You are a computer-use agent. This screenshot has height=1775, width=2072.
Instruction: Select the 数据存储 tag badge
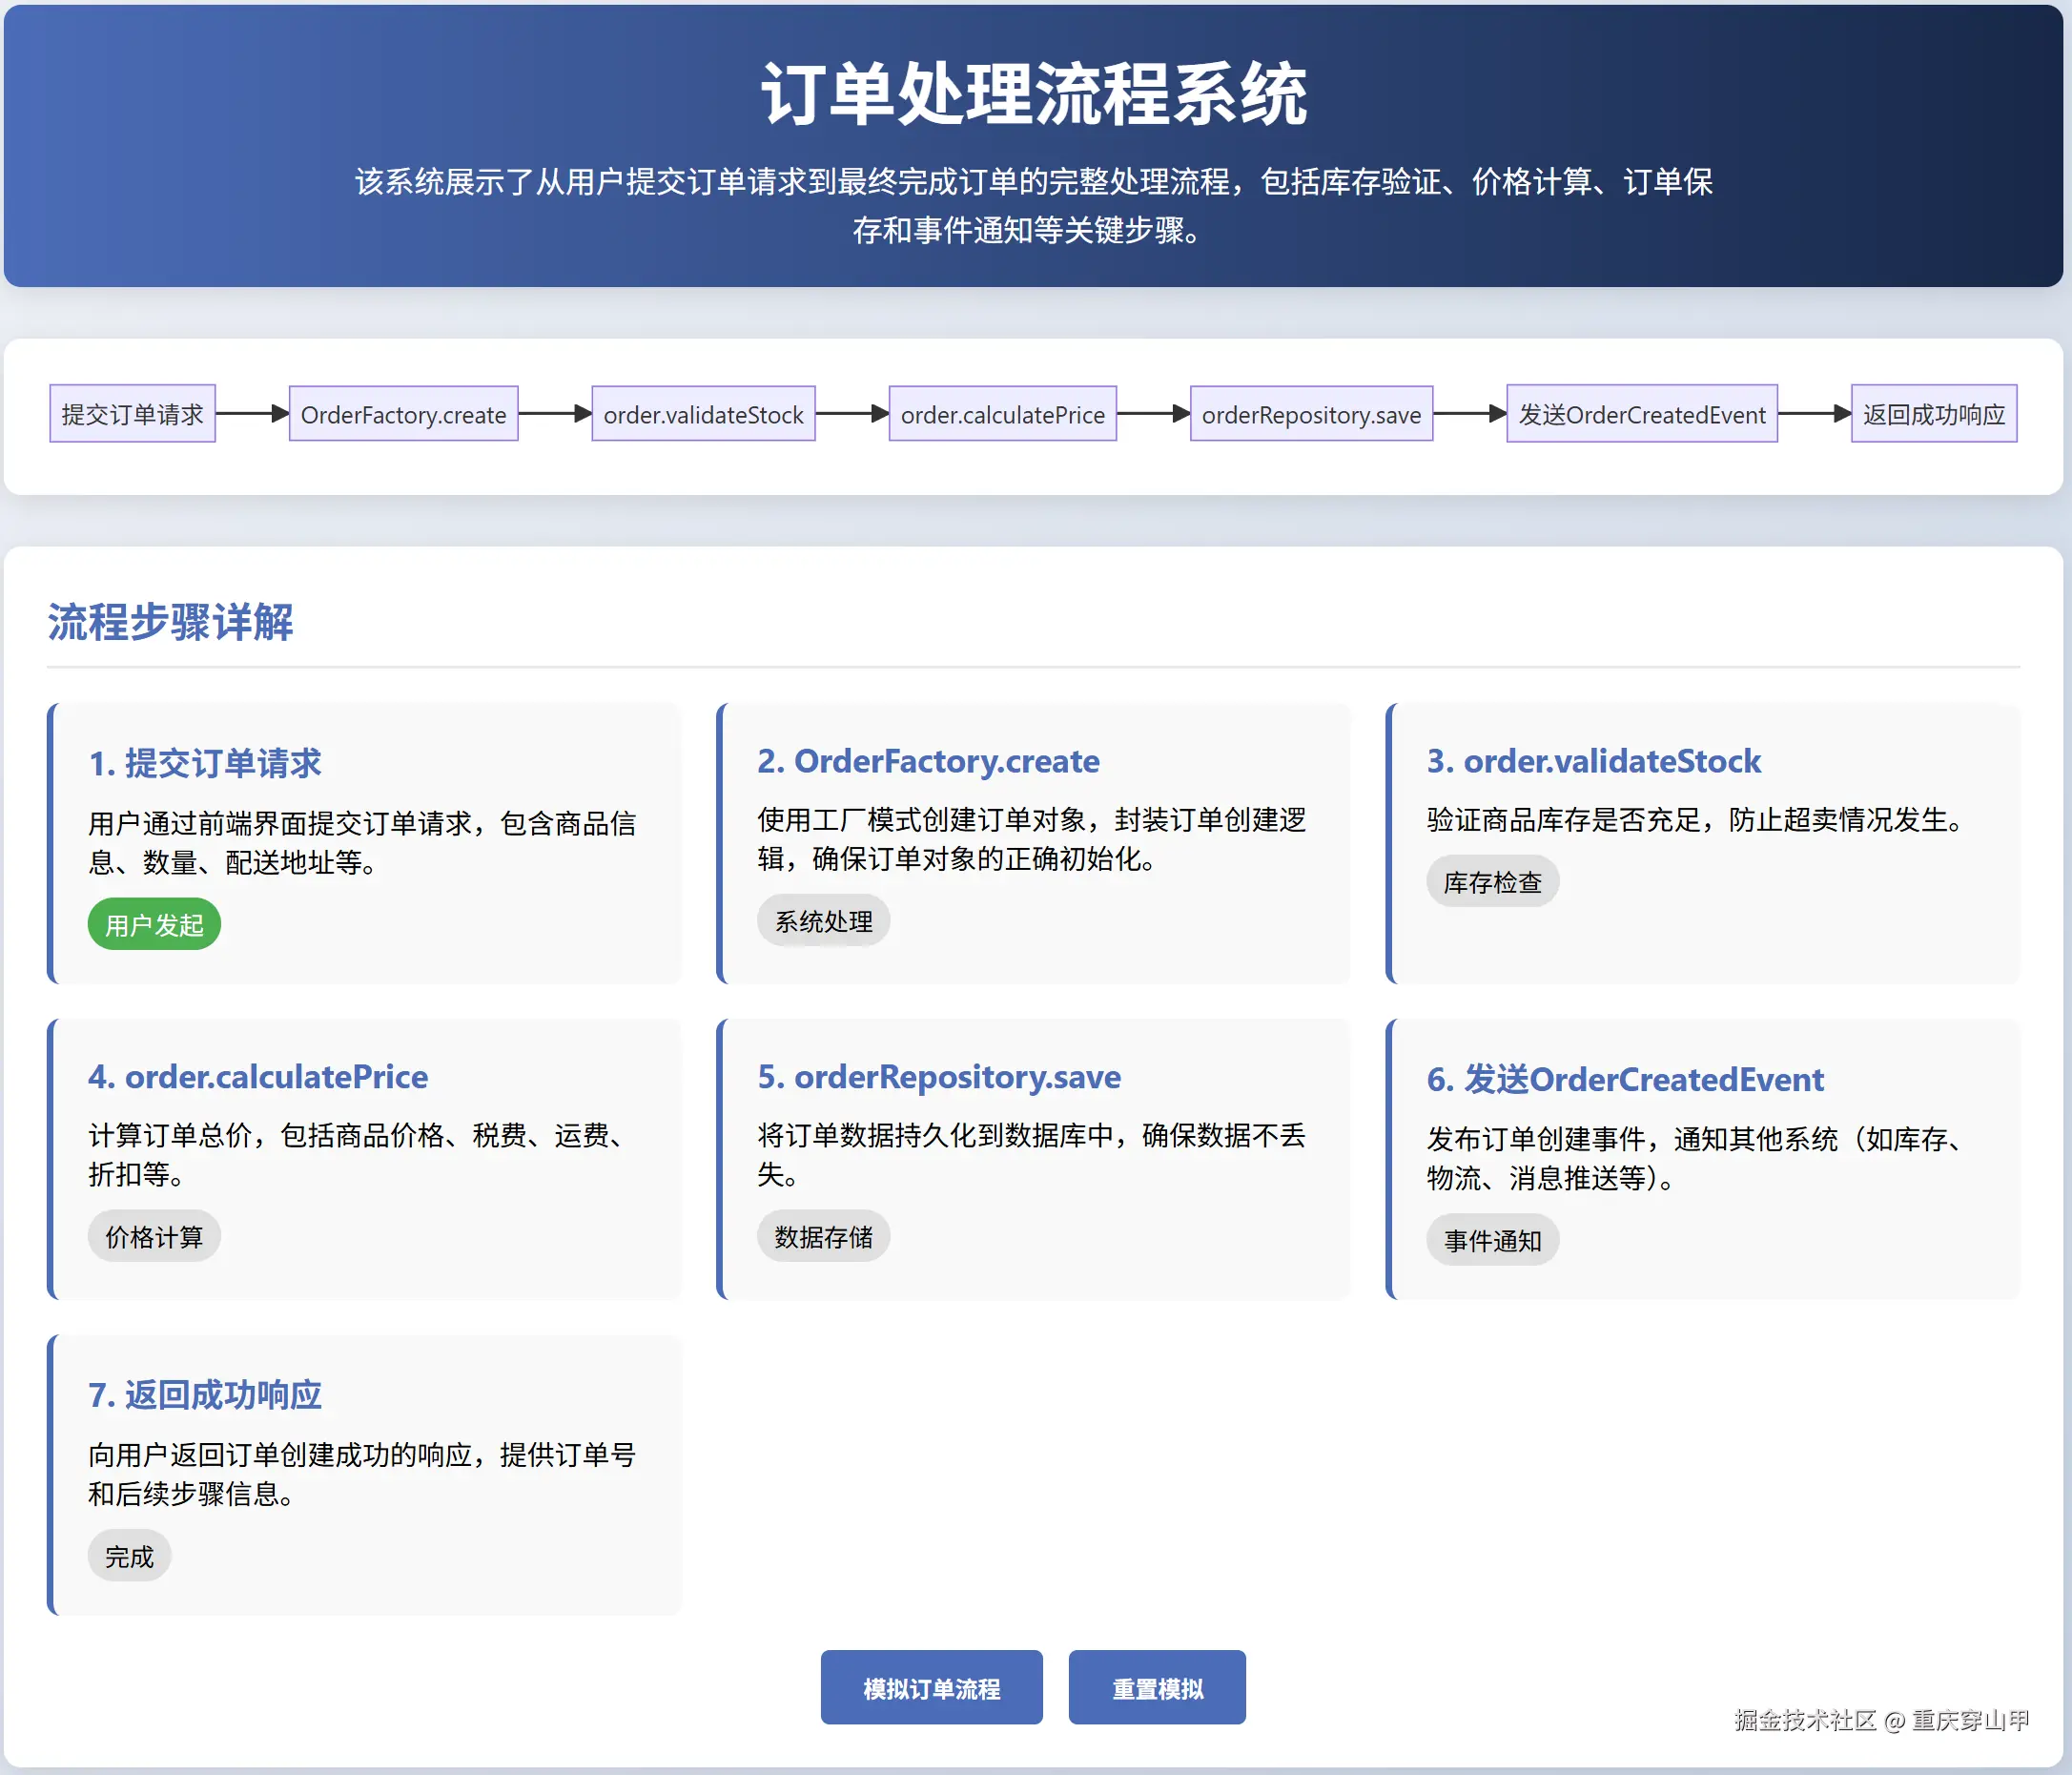coord(823,1237)
